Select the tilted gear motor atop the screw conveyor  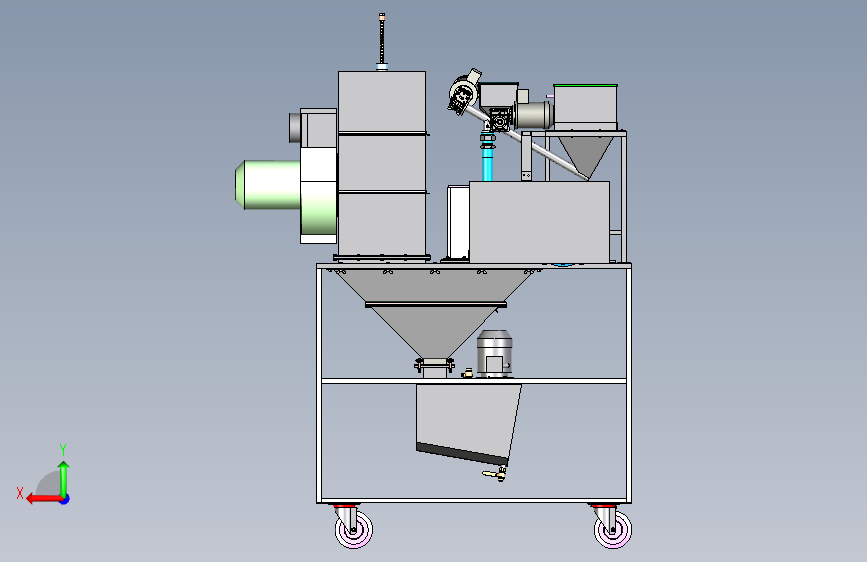tap(464, 91)
